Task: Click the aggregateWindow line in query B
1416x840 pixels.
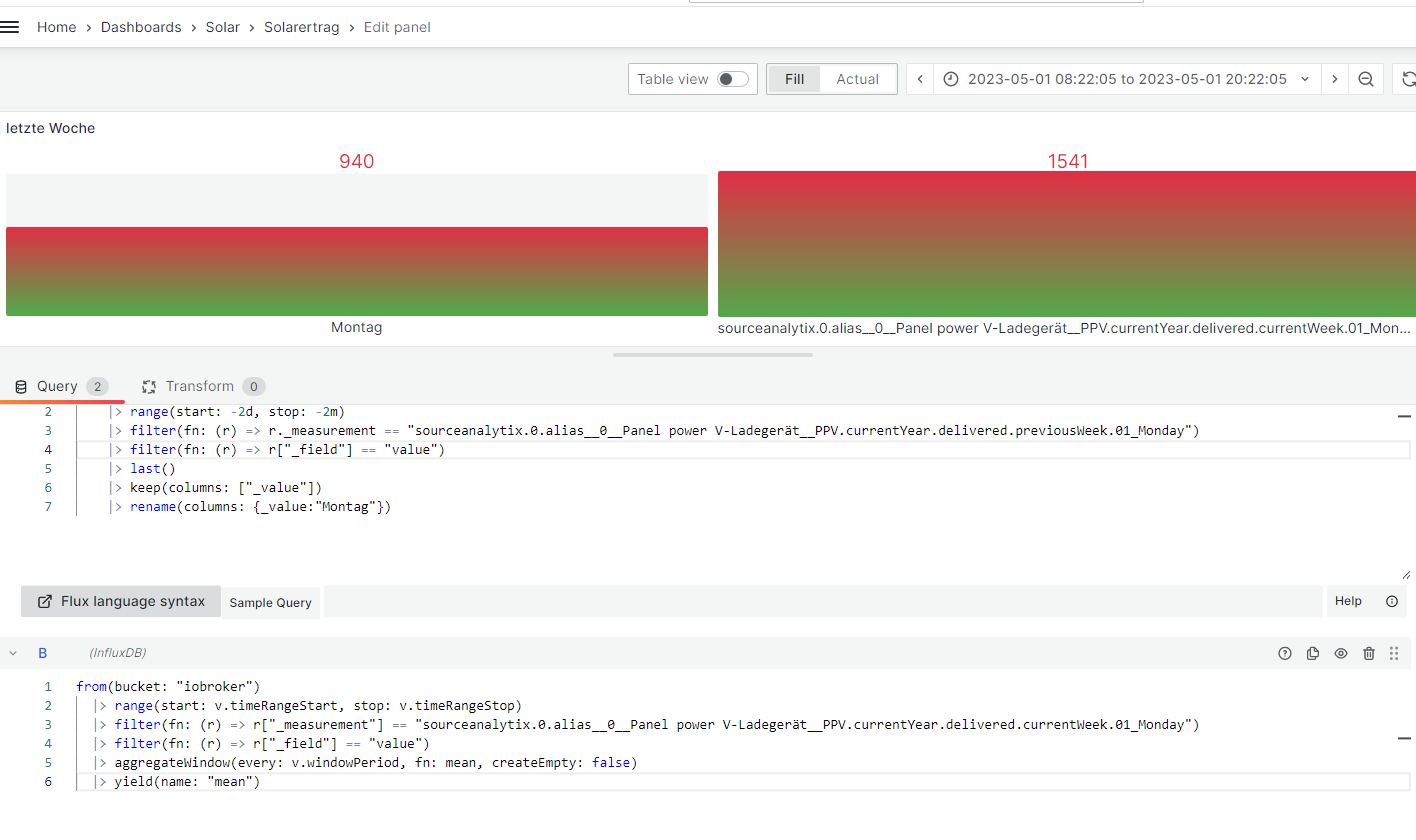Action: pos(366,762)
